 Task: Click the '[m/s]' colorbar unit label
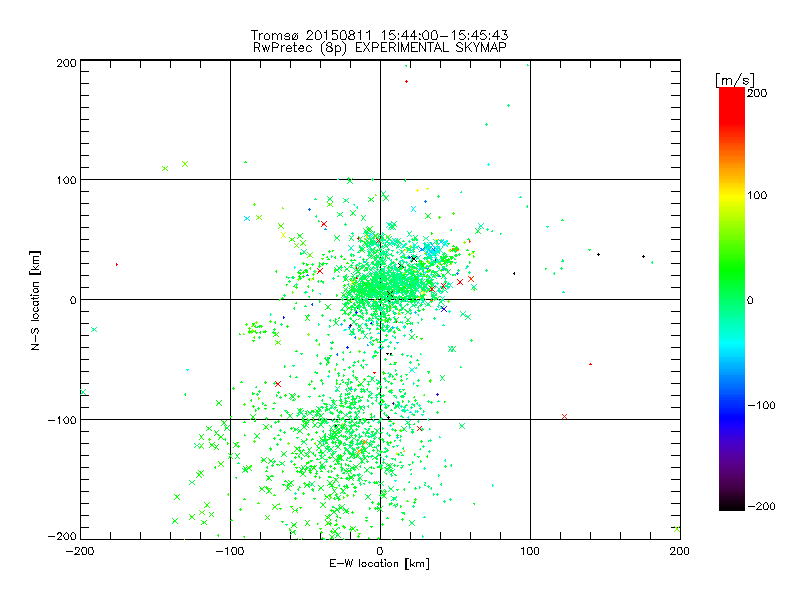[x=735, y=80]
